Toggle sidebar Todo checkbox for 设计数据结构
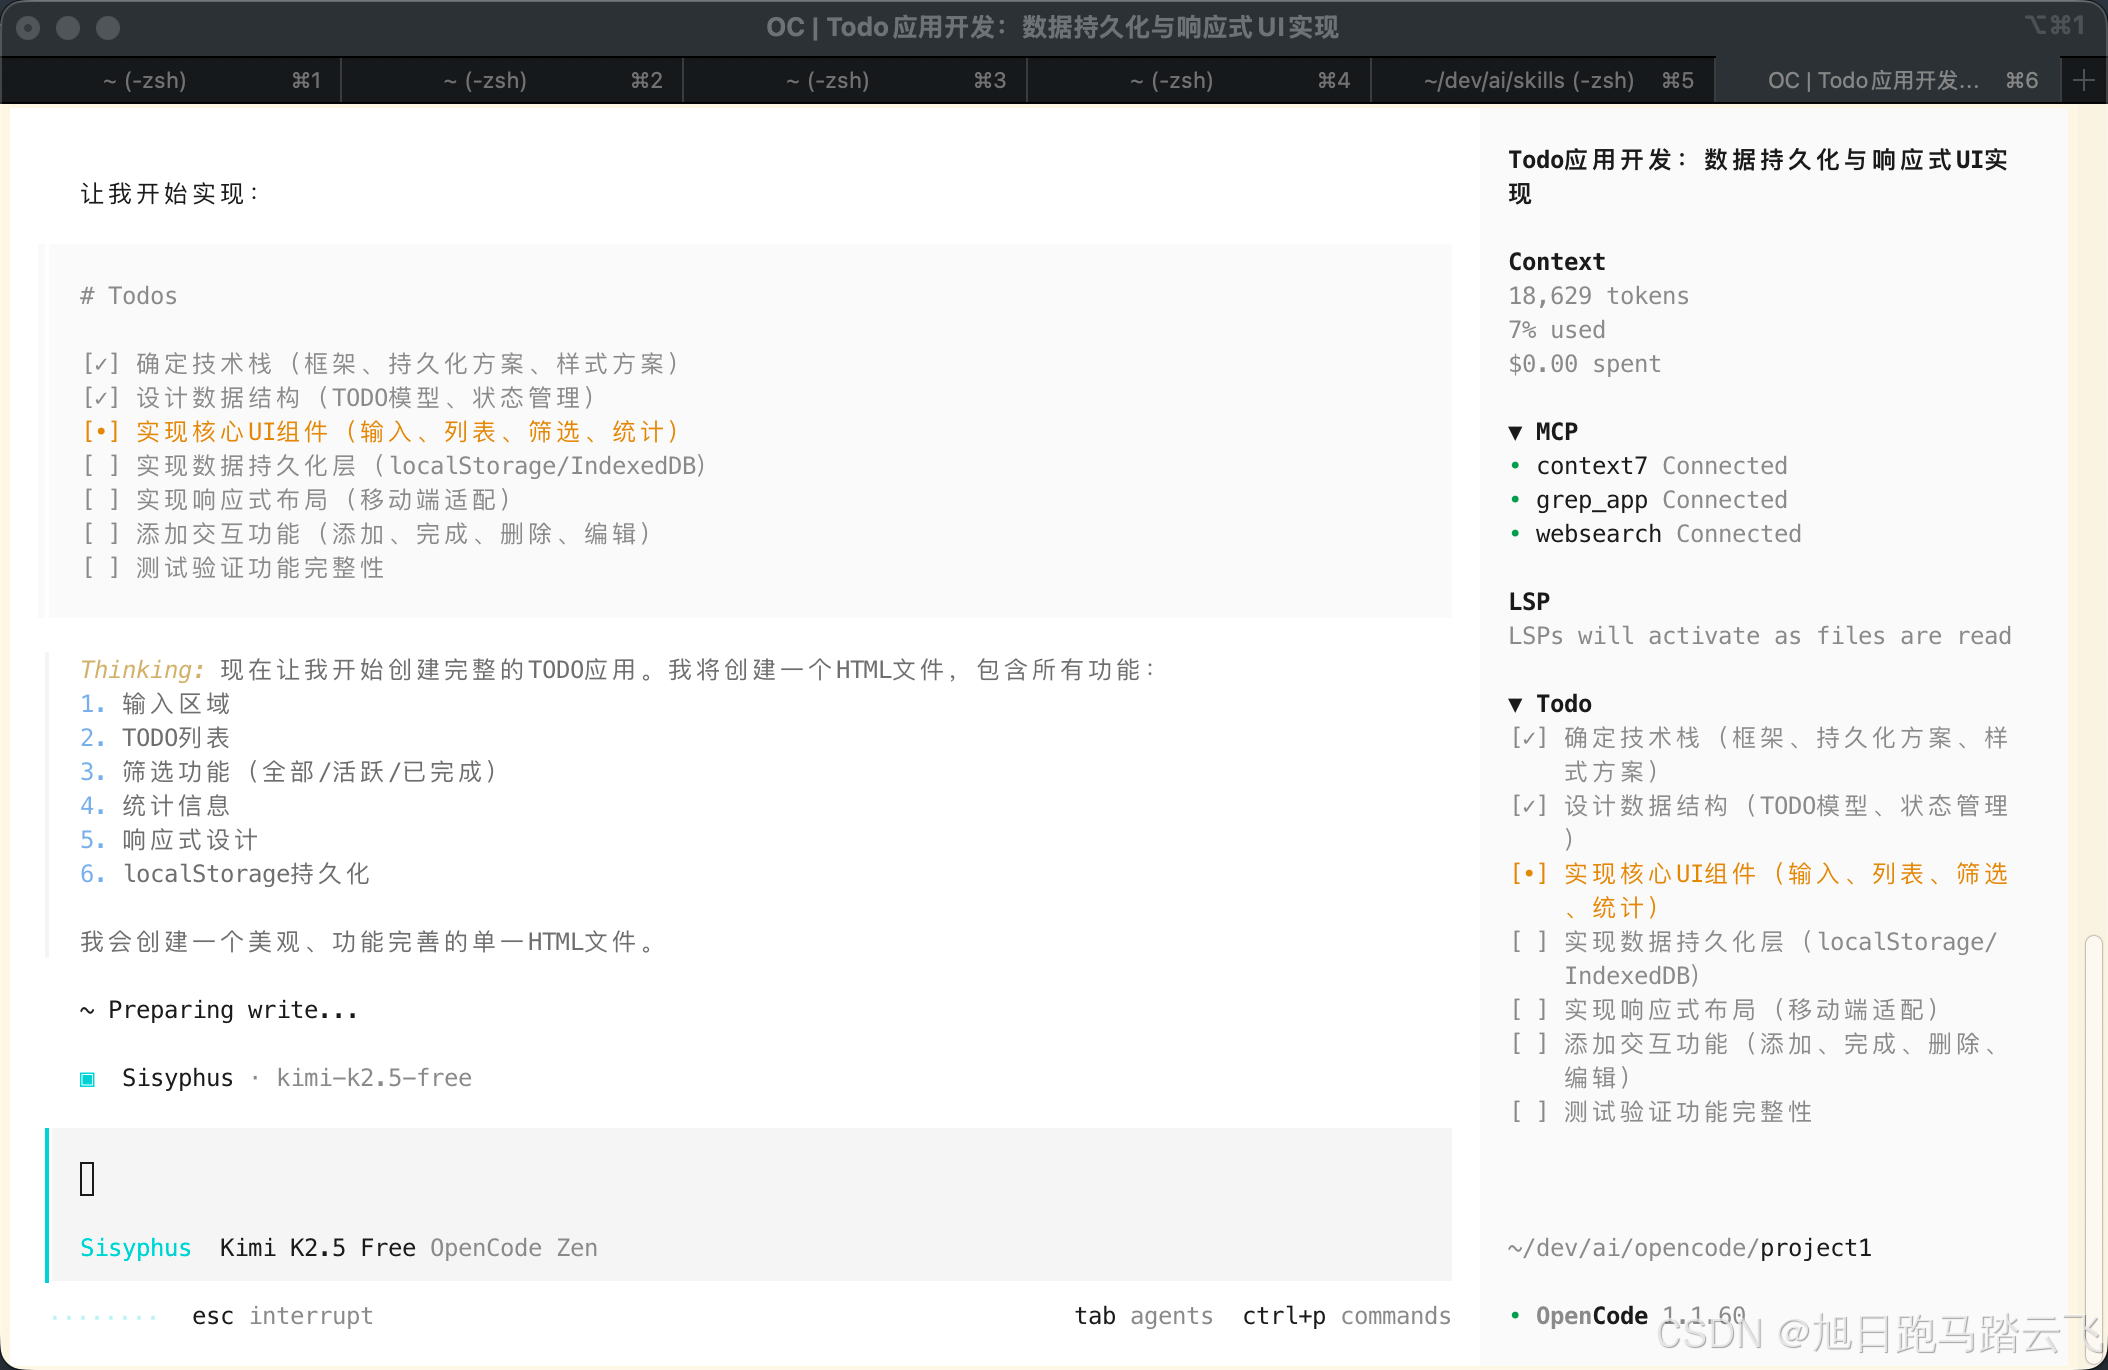 [1529, 805]
